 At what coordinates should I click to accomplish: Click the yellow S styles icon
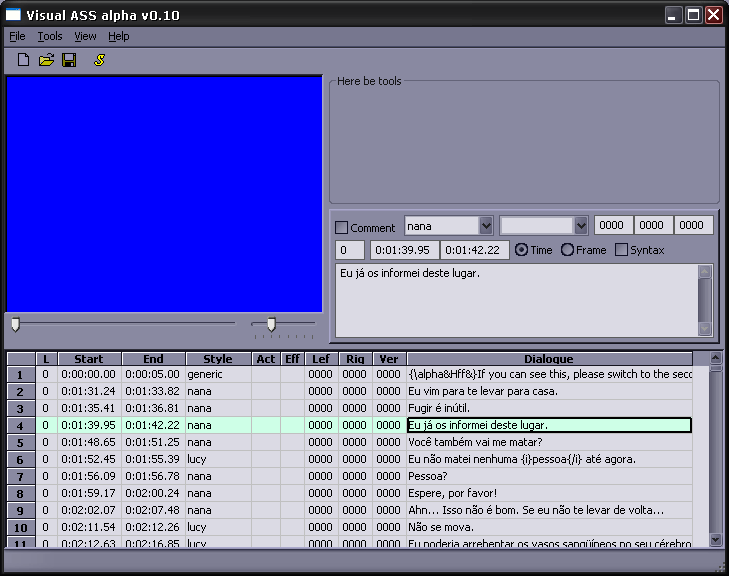[x=99, y=61]
